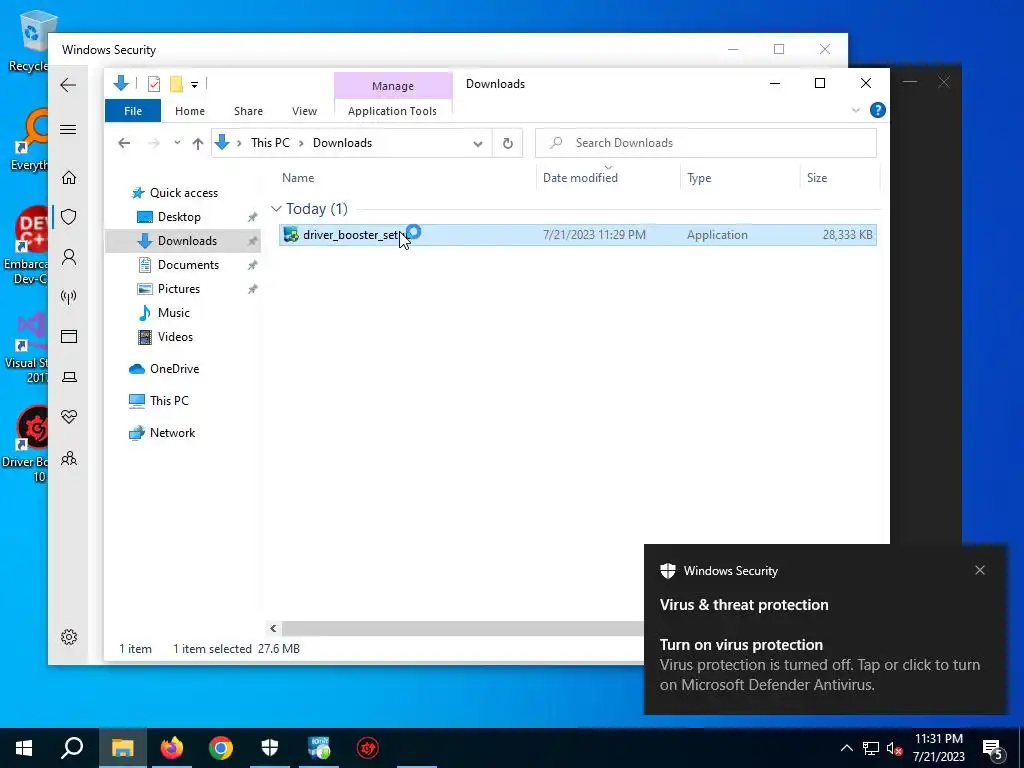The height and width of the screenshot is (768, 1024).
Task: Click New folder icon in quick access toolbar
Action: [176, 84]
